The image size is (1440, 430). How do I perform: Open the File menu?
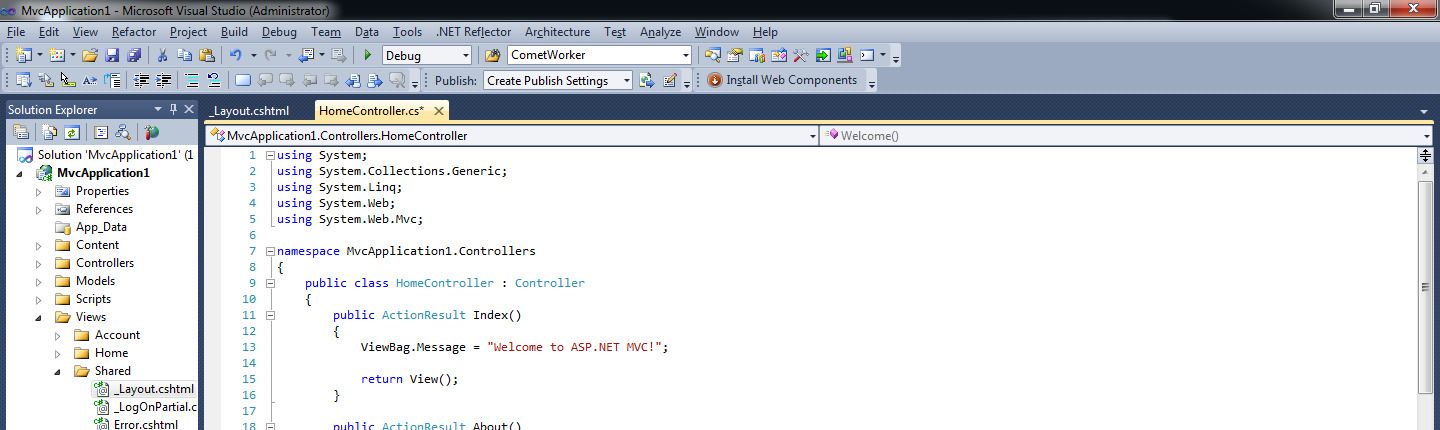[15, 32]
